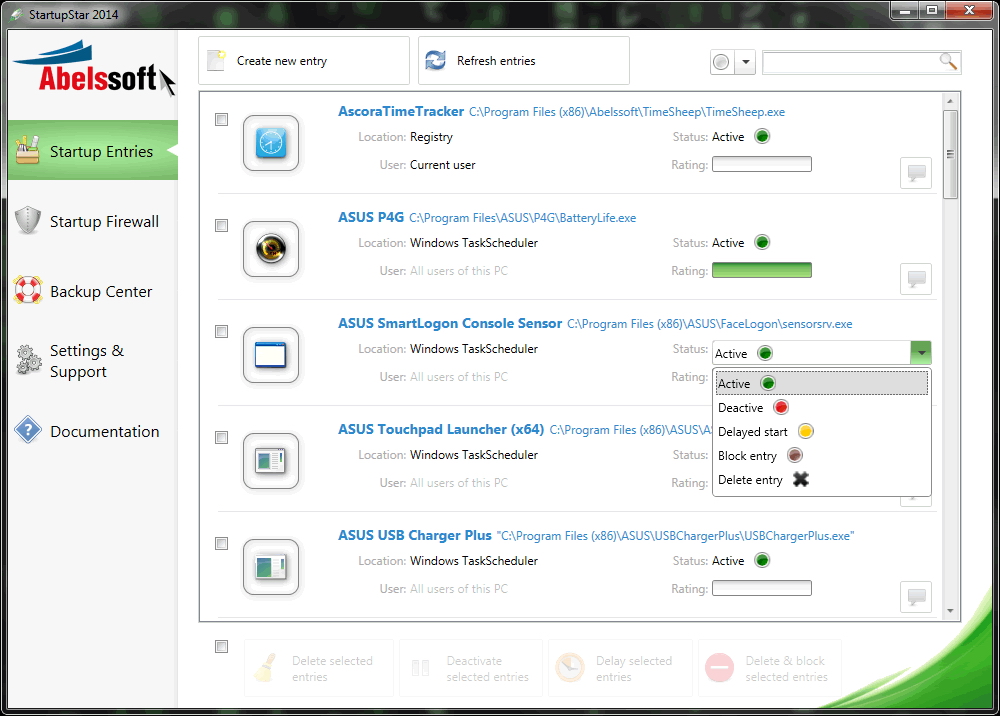The image size is (1000, 716).
Task: Tick the ASUS P4G entry checkbox
Action: click(x=222, y=226)
